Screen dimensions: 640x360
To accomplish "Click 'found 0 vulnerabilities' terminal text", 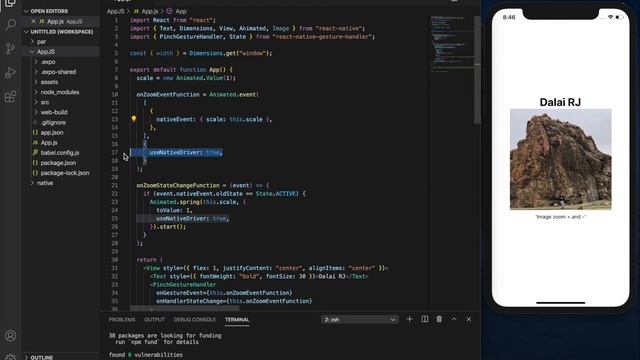I will coord(146,355).
